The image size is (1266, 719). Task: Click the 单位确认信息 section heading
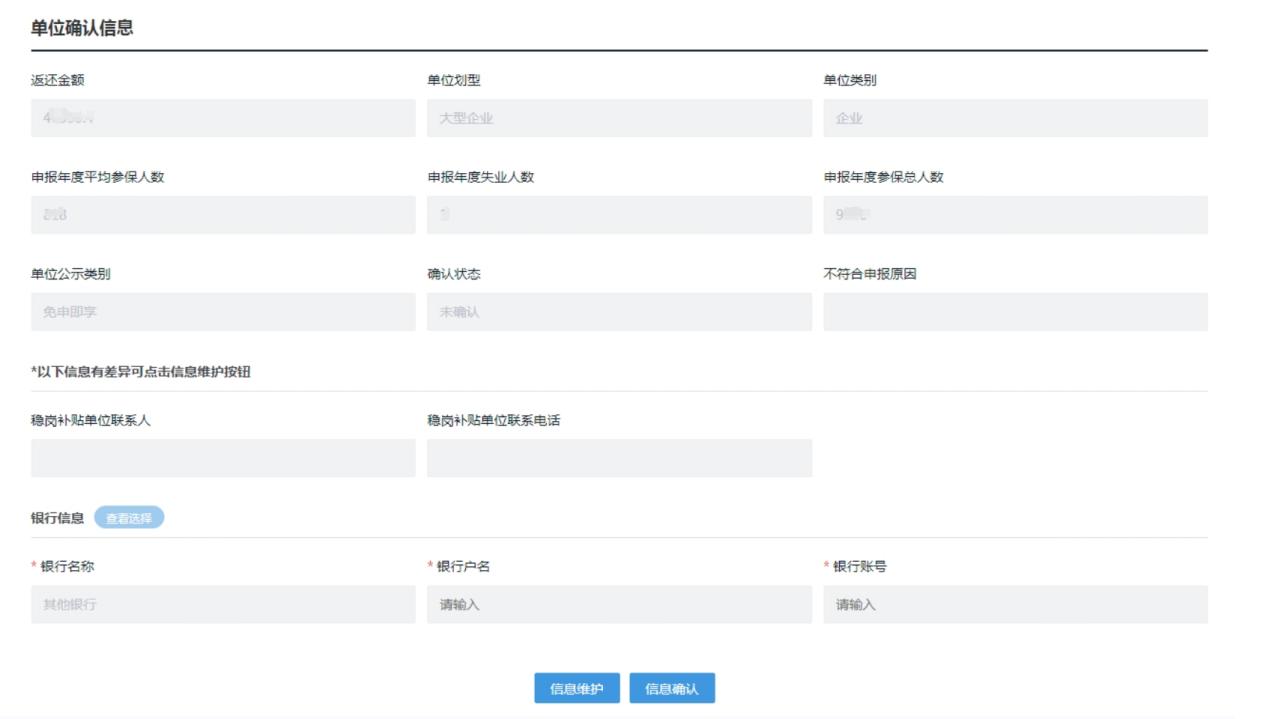click(82, 28)
